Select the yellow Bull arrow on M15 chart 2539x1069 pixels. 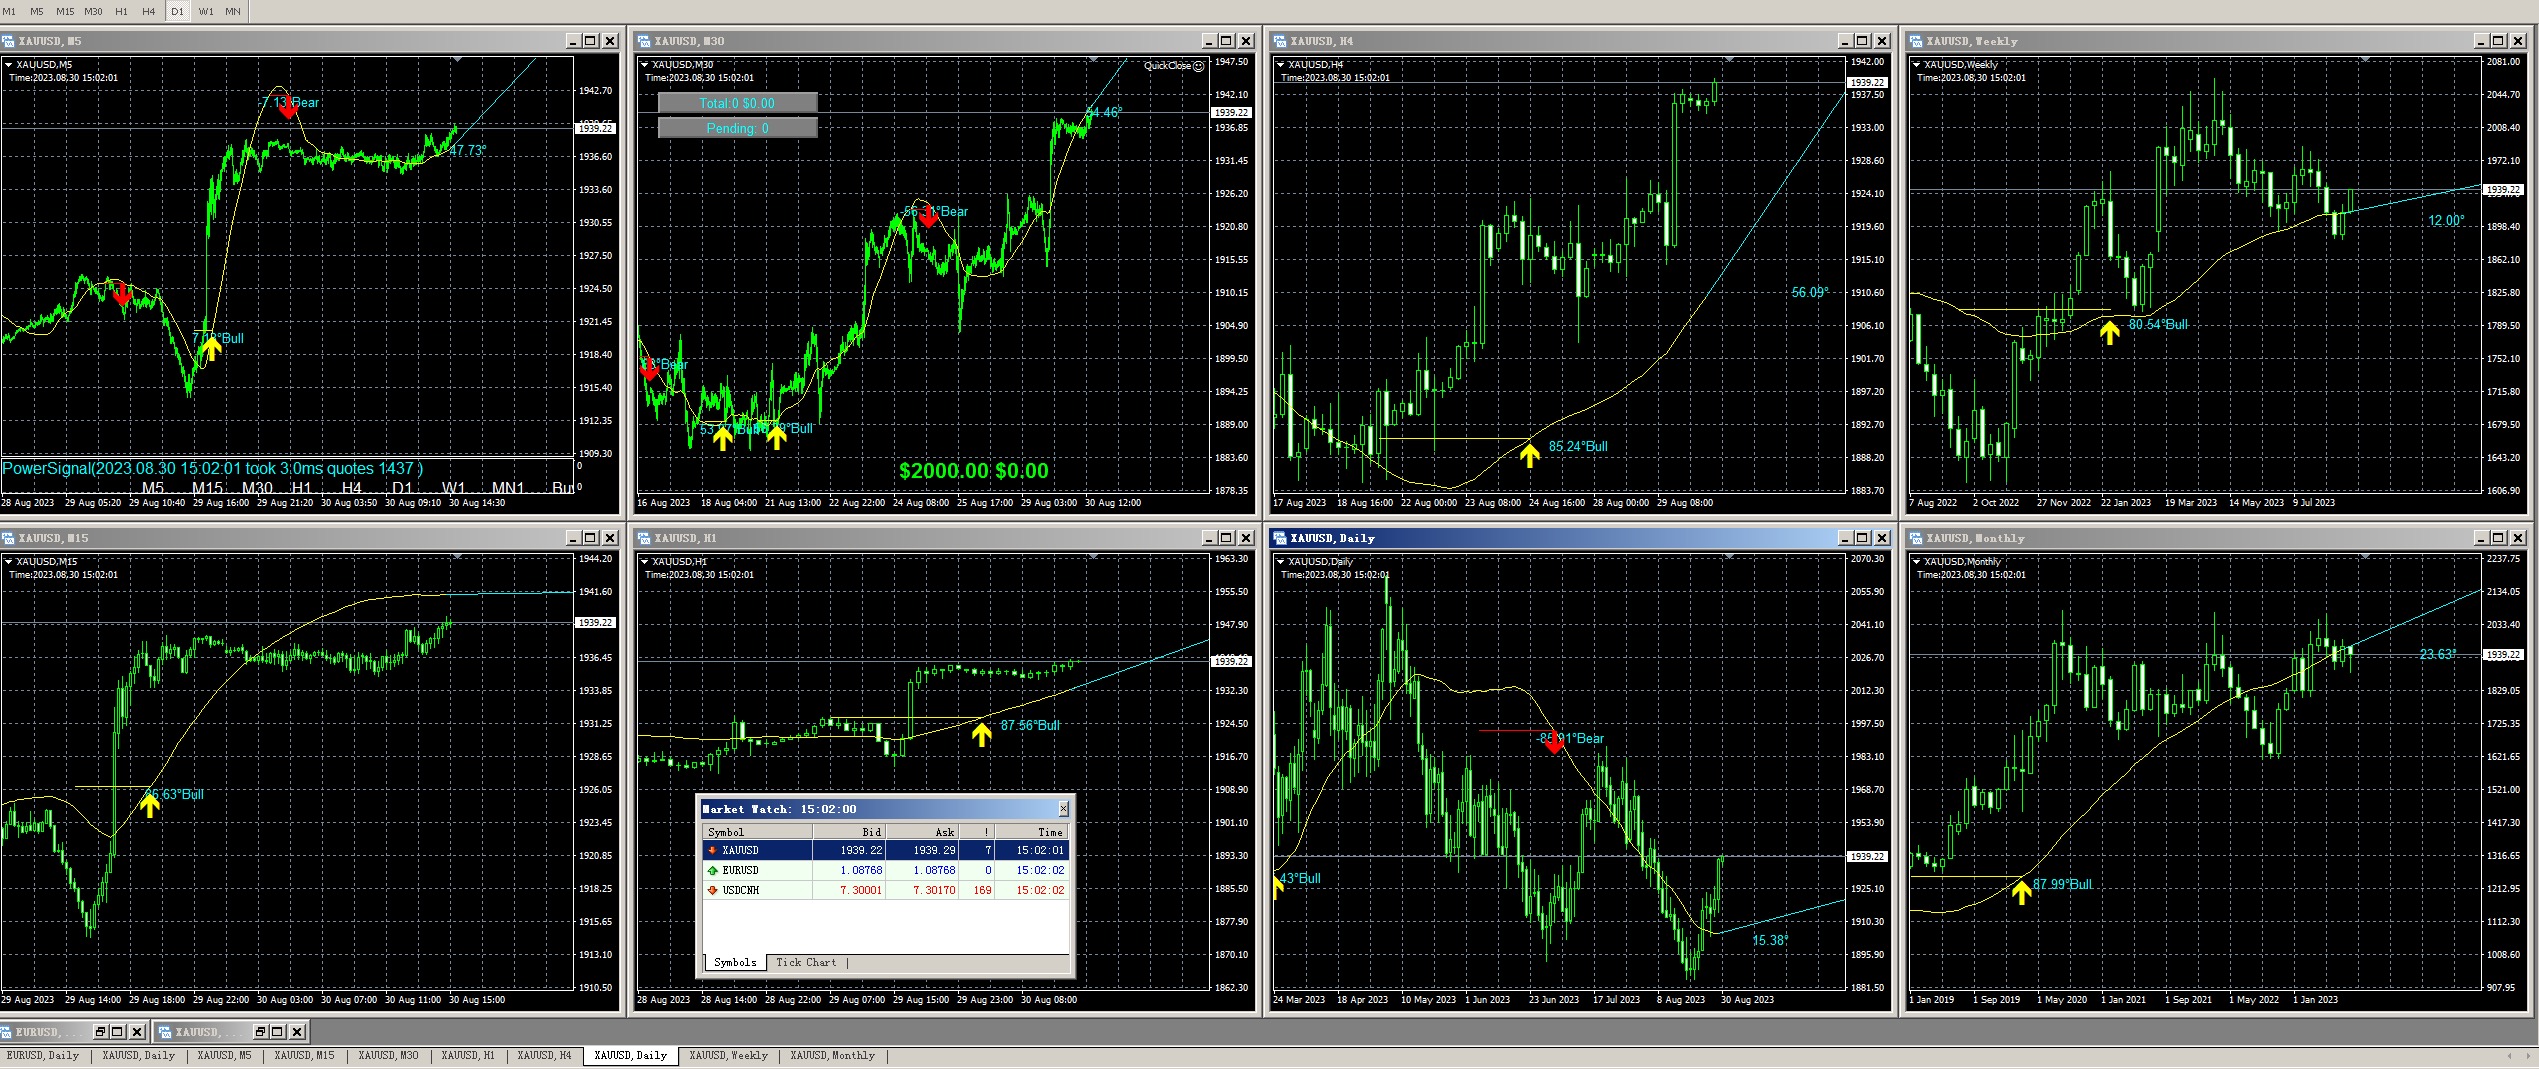click(150, 805)
